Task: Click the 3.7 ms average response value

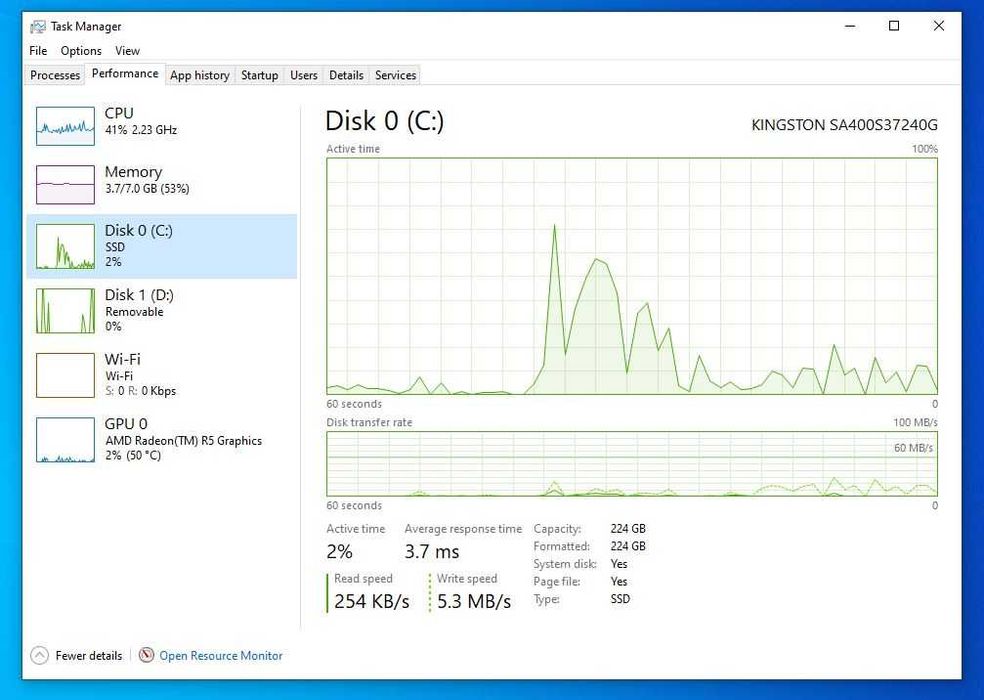Action: click(x=432, y=552)
